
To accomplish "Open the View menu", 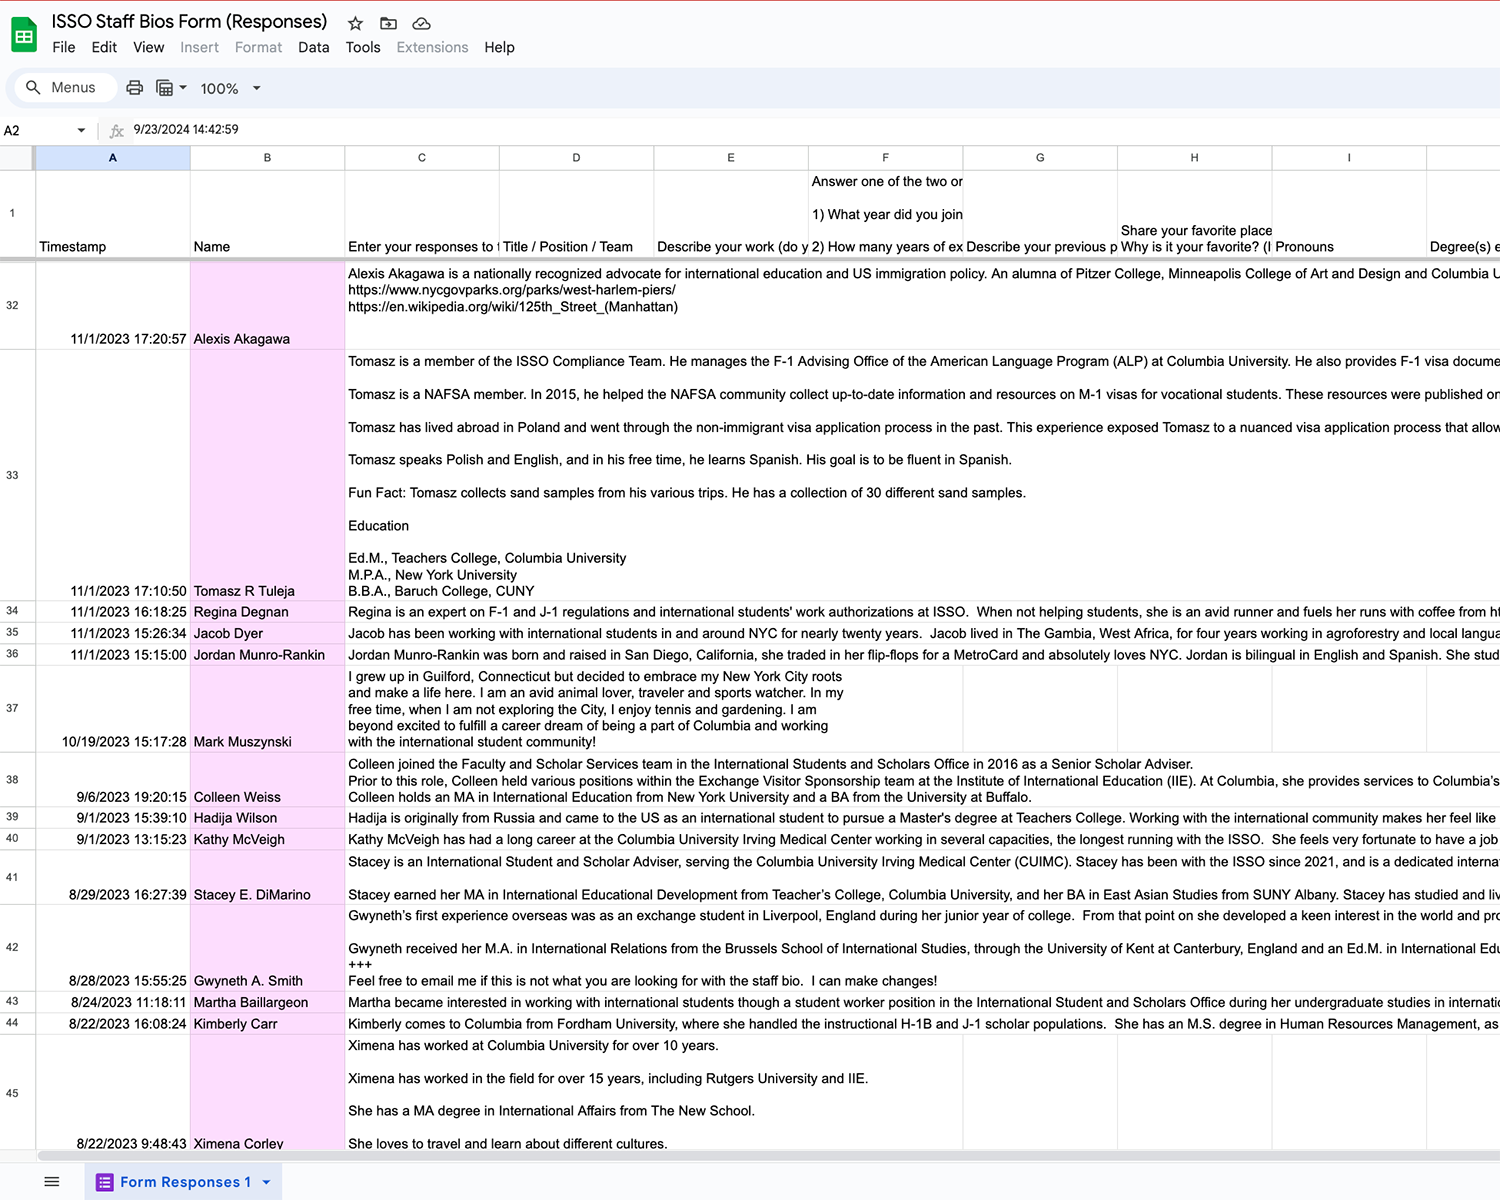I will (149, 47).
